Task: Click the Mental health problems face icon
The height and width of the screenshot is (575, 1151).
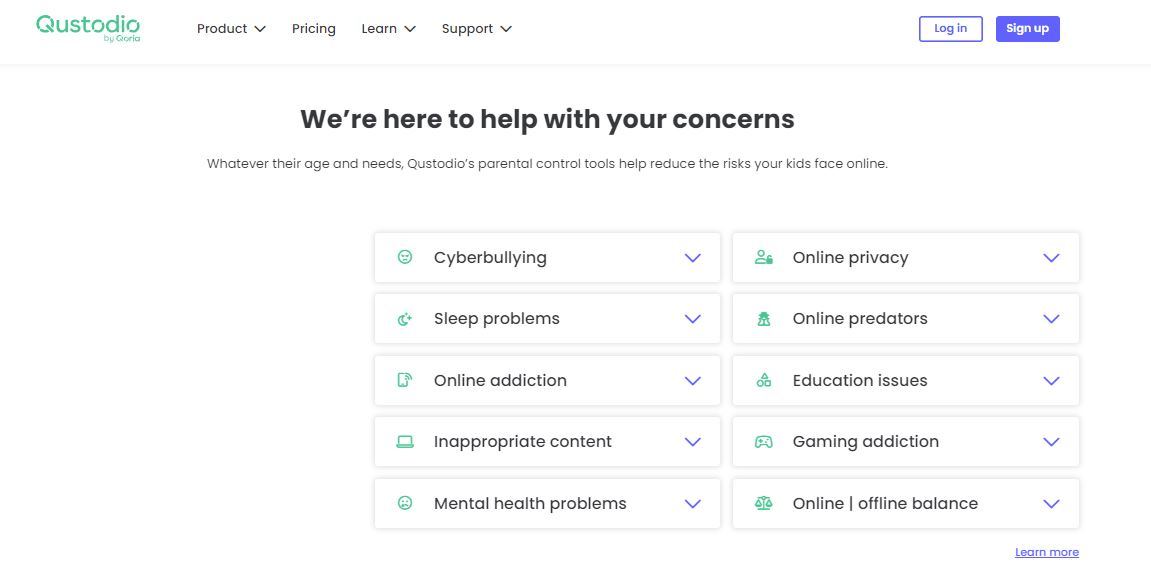Action: pos(404,503)
